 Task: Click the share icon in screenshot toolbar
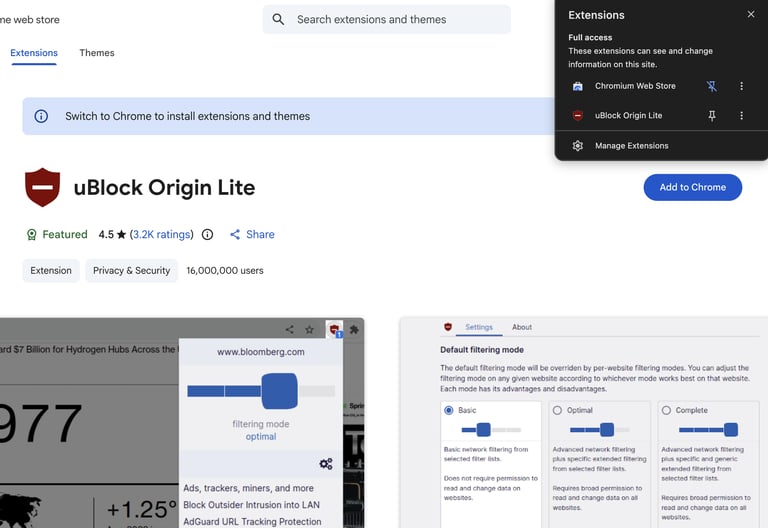(289, 330)
